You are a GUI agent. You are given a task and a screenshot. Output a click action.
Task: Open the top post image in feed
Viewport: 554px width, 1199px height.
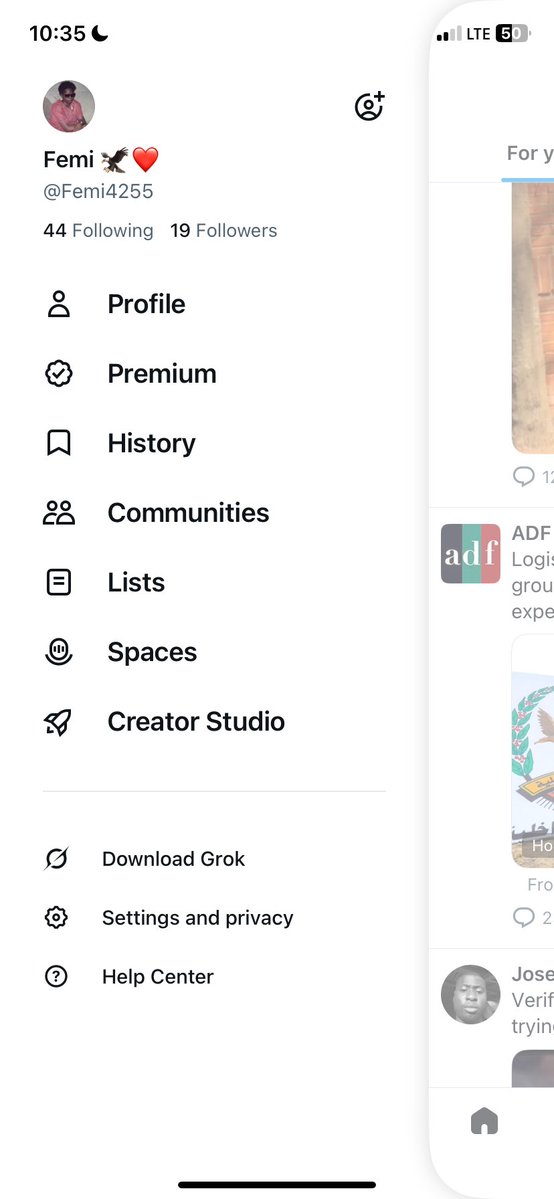tap(533, 317)
